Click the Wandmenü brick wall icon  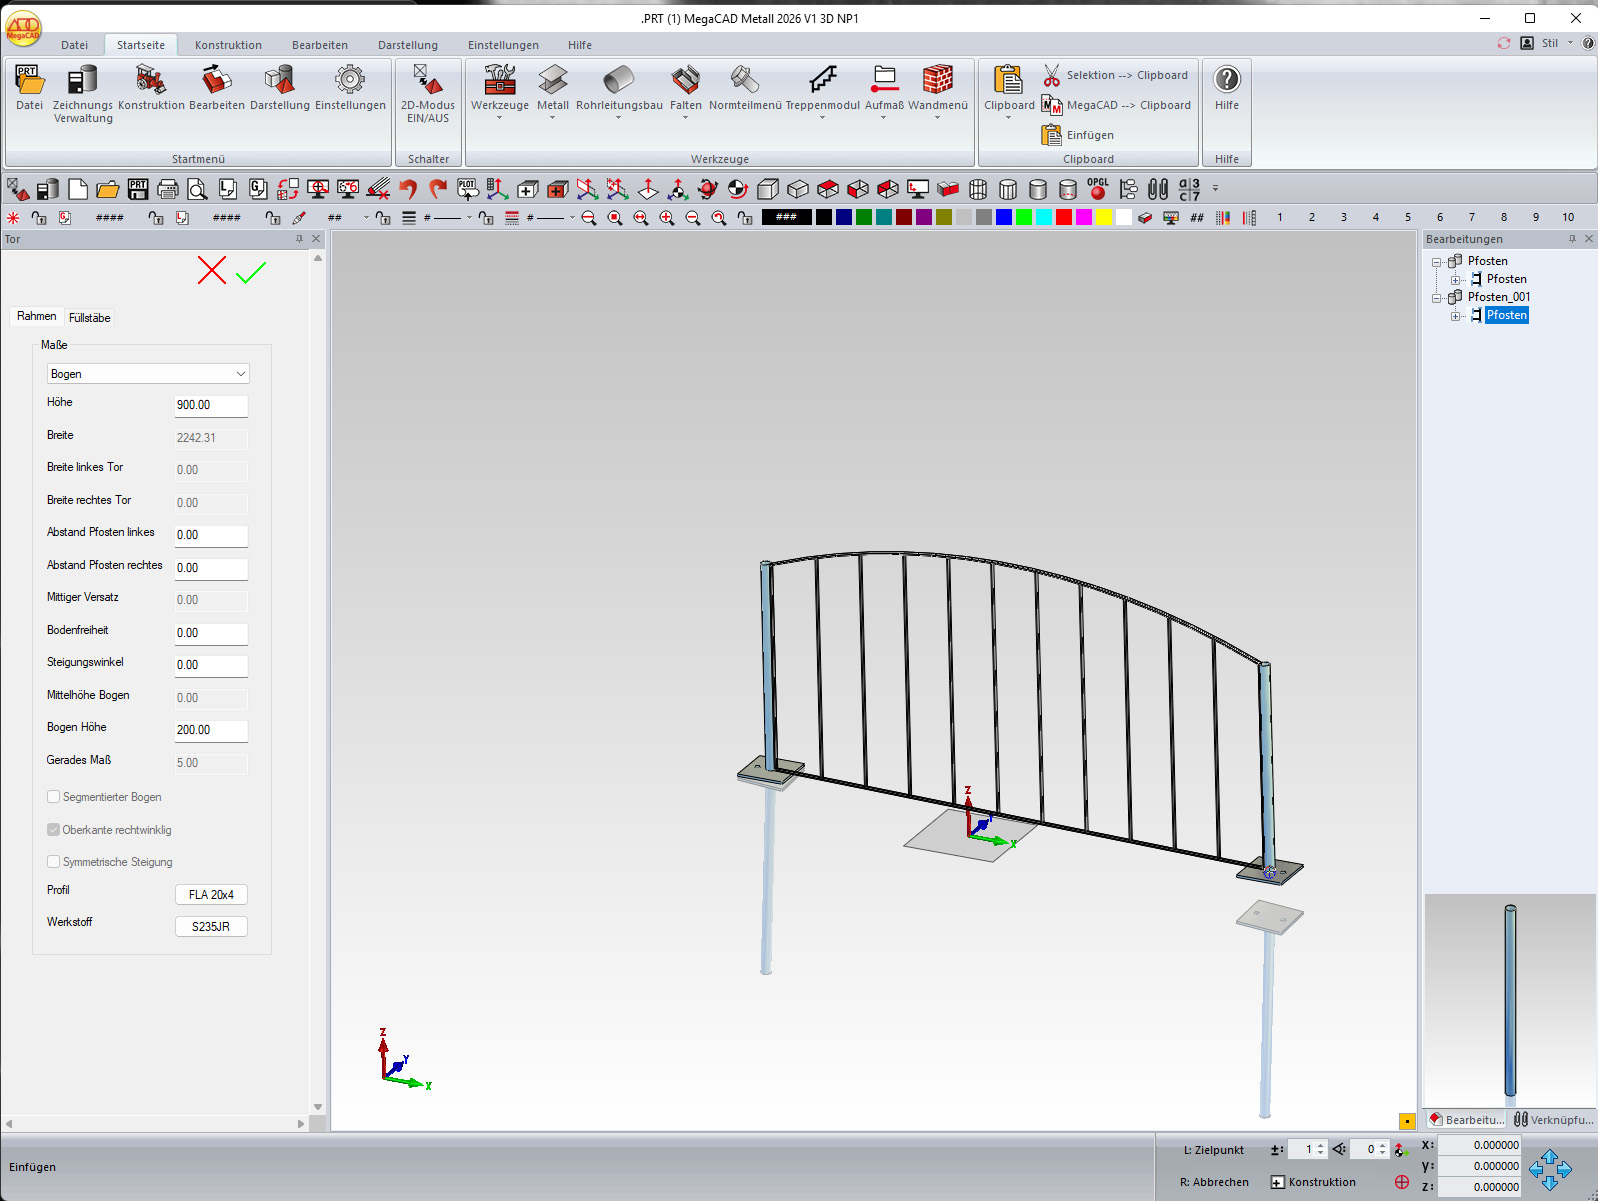point(937,80)
